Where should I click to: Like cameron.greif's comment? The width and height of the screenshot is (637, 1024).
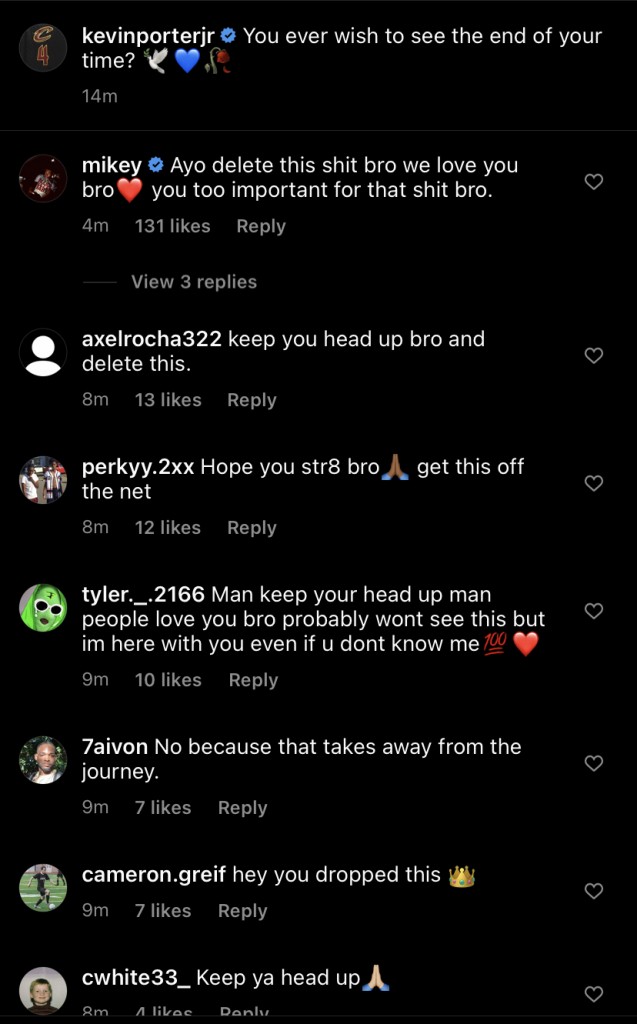593,889
